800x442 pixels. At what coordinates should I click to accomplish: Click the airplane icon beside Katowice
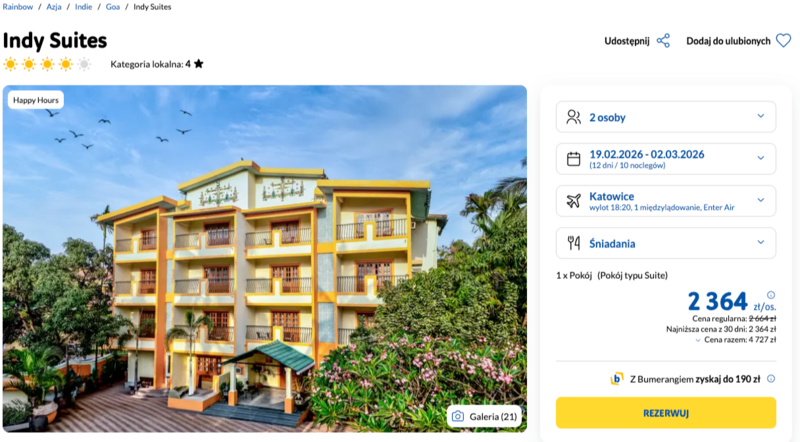coord(573,201)
